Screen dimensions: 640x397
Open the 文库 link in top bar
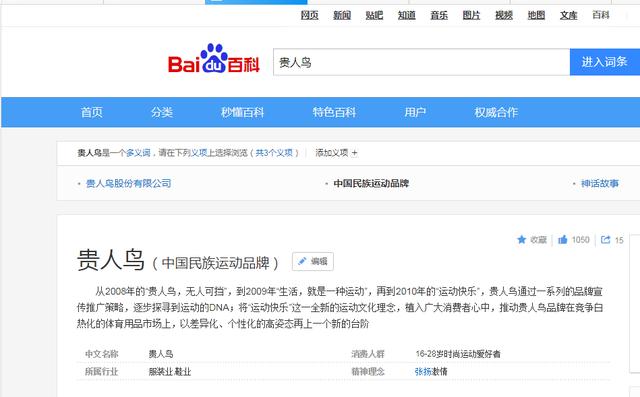tap(569, 16)
